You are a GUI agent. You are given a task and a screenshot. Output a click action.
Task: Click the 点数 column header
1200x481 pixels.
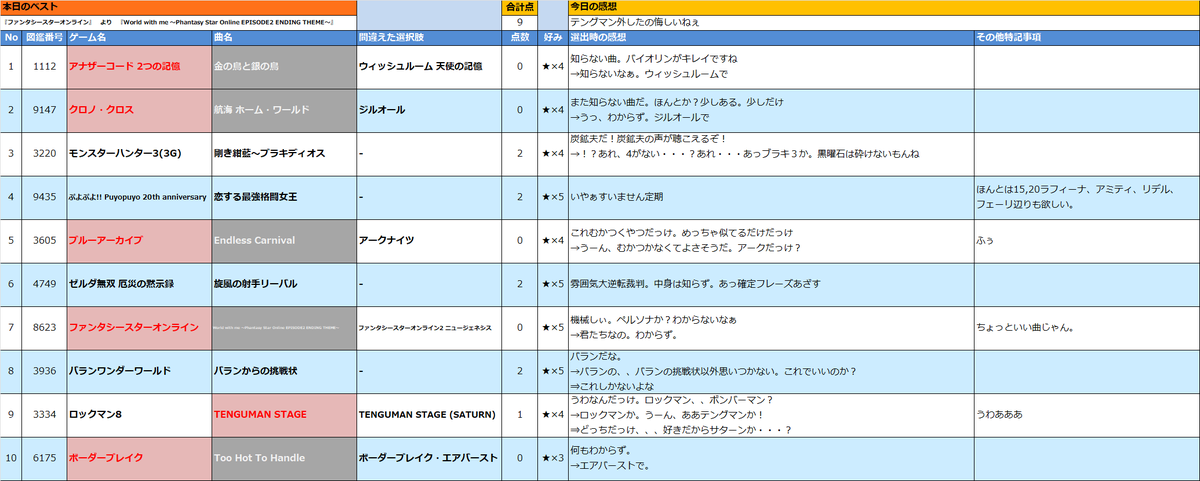[520, 37]
